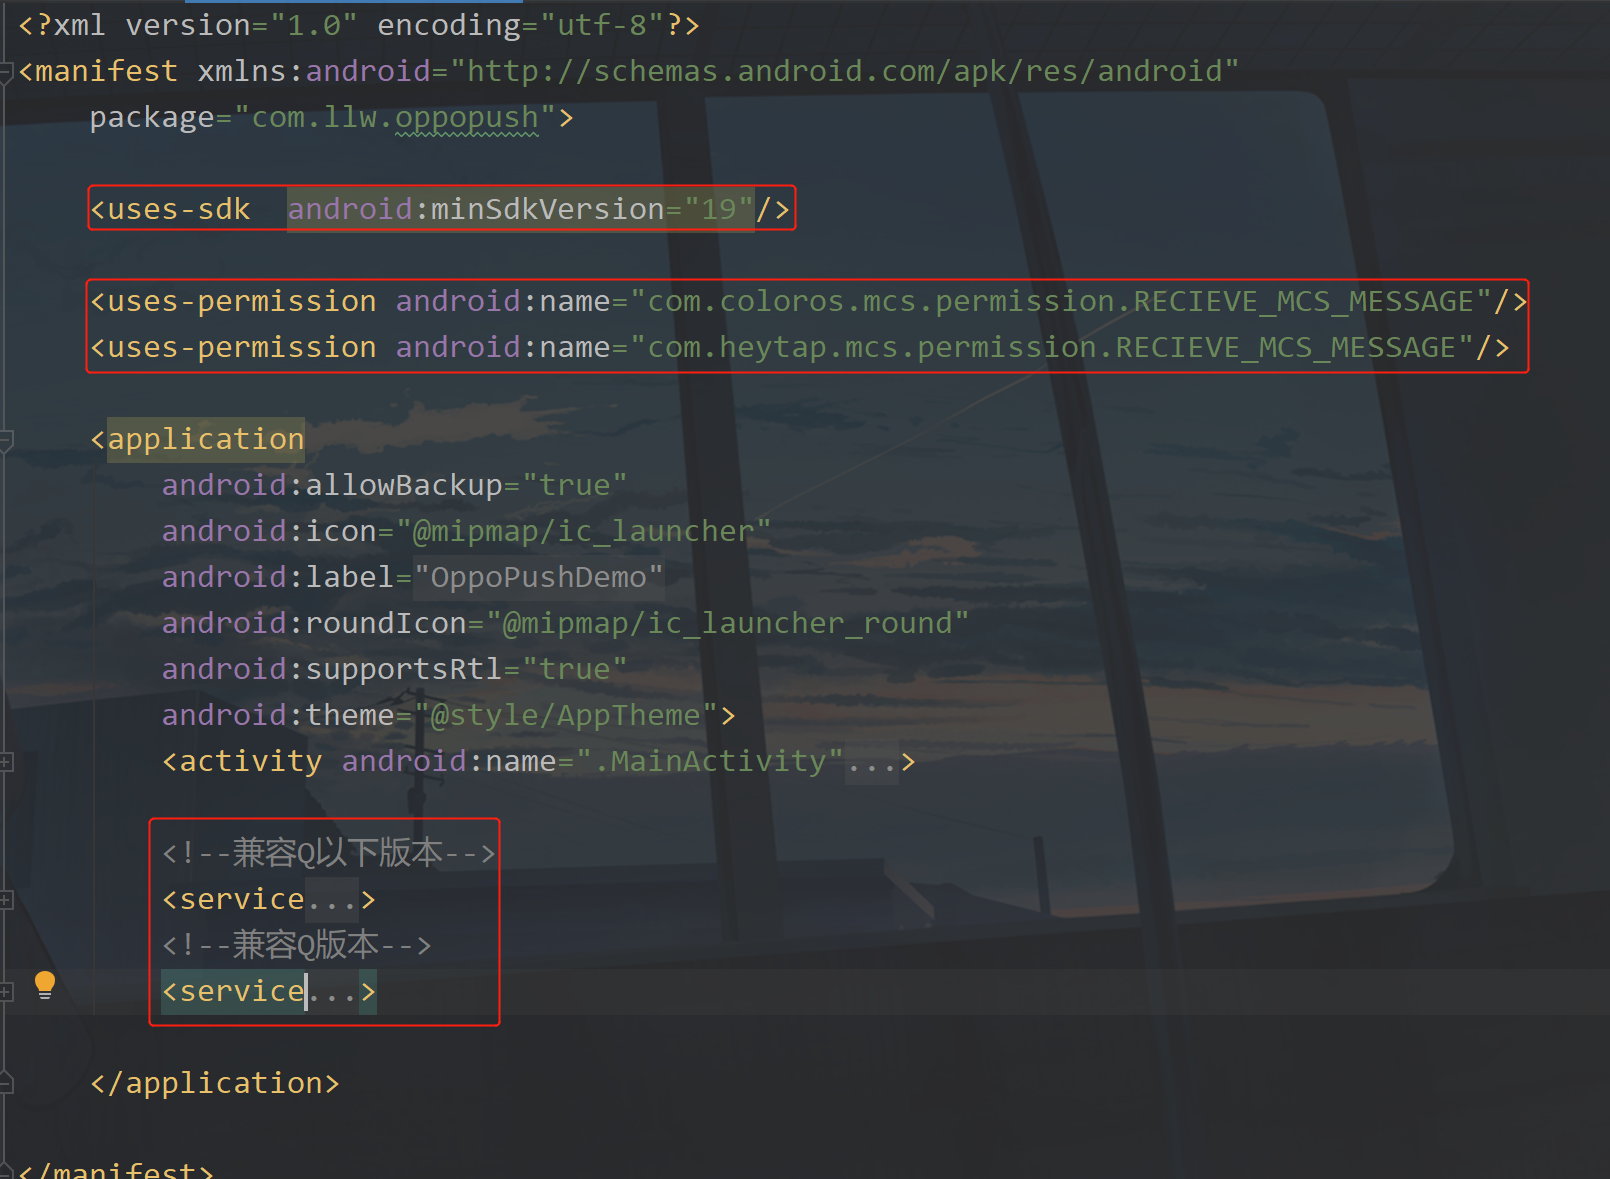Image resolution: width=1610 pixels, height=1179 pixels.
Task: Expand the folded ellipsis after MainActivity
Action: (872, 762)
